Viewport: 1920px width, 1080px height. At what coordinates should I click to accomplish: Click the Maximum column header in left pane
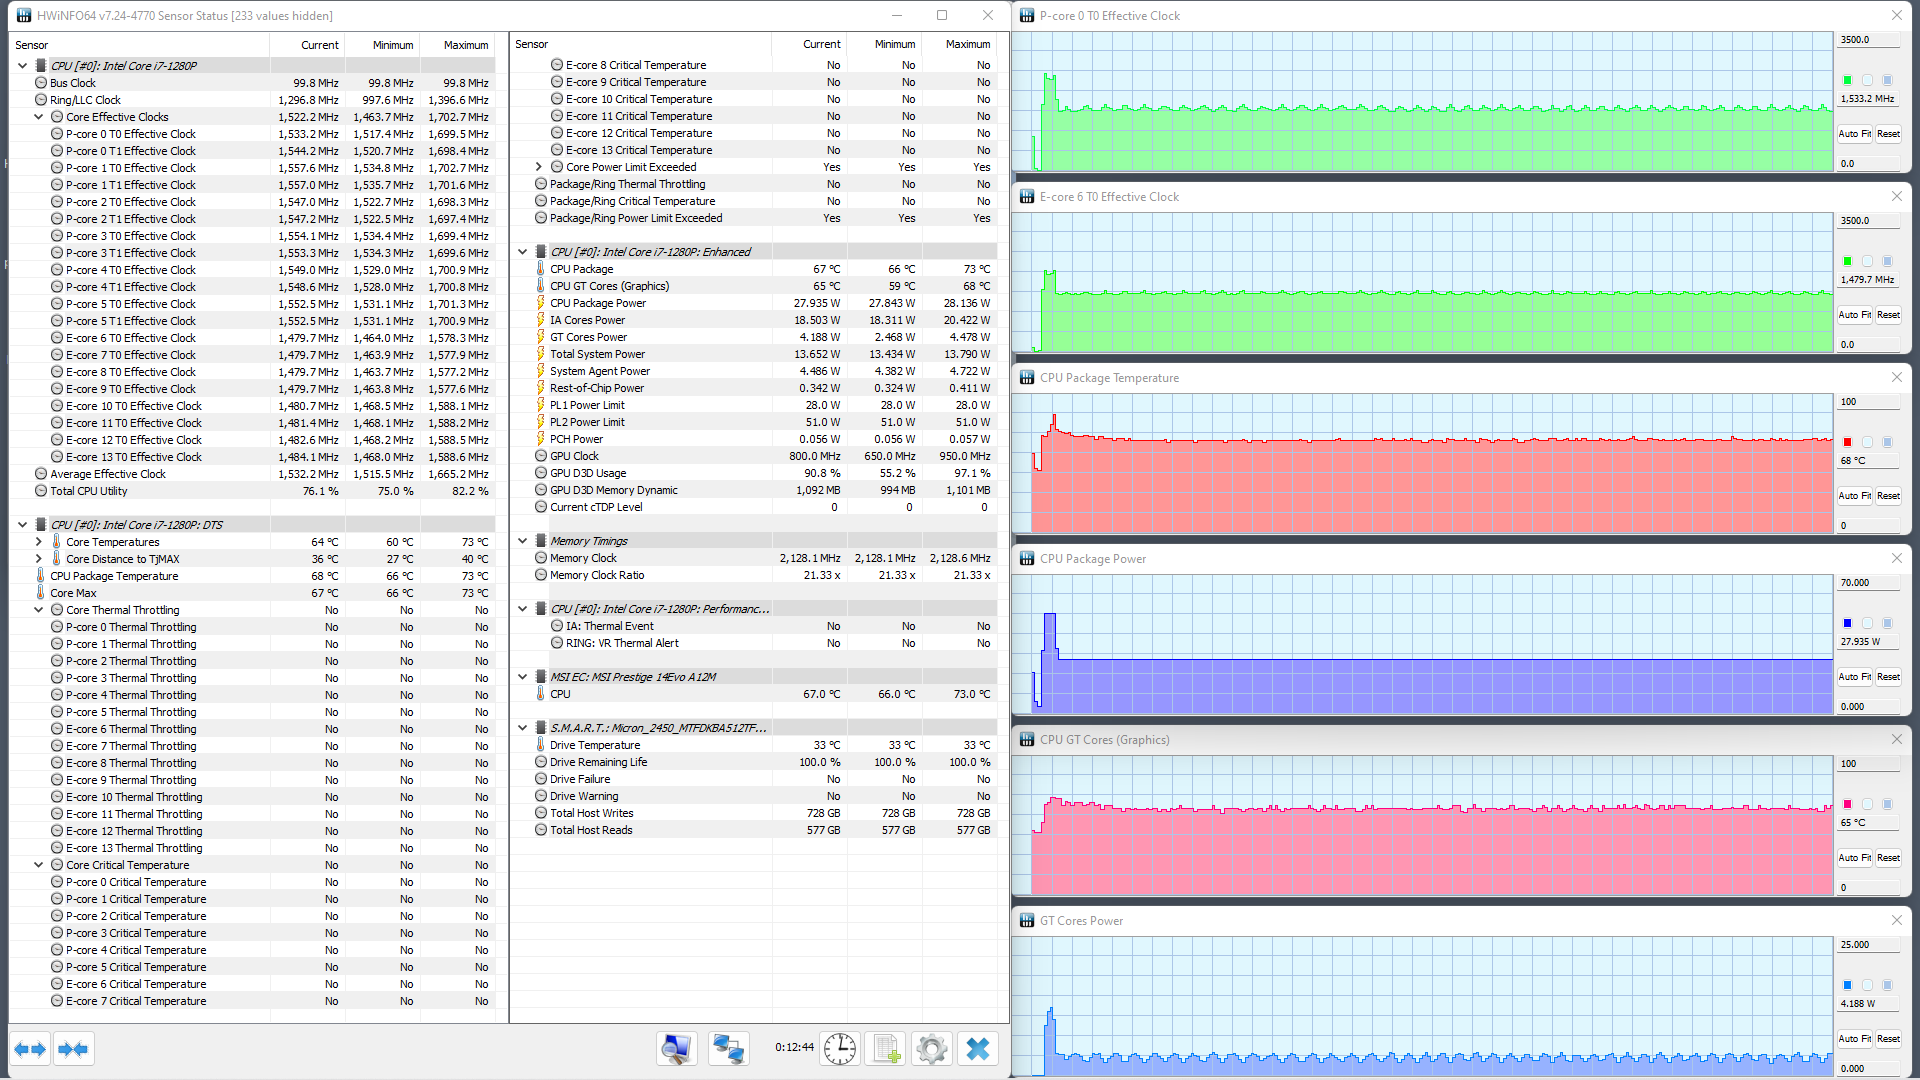[466, 45]
